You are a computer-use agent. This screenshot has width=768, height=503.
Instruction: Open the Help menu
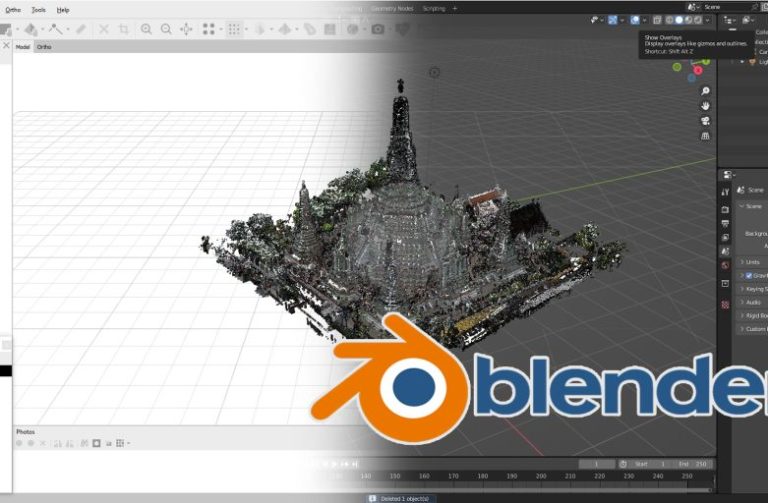click(63, 9)
